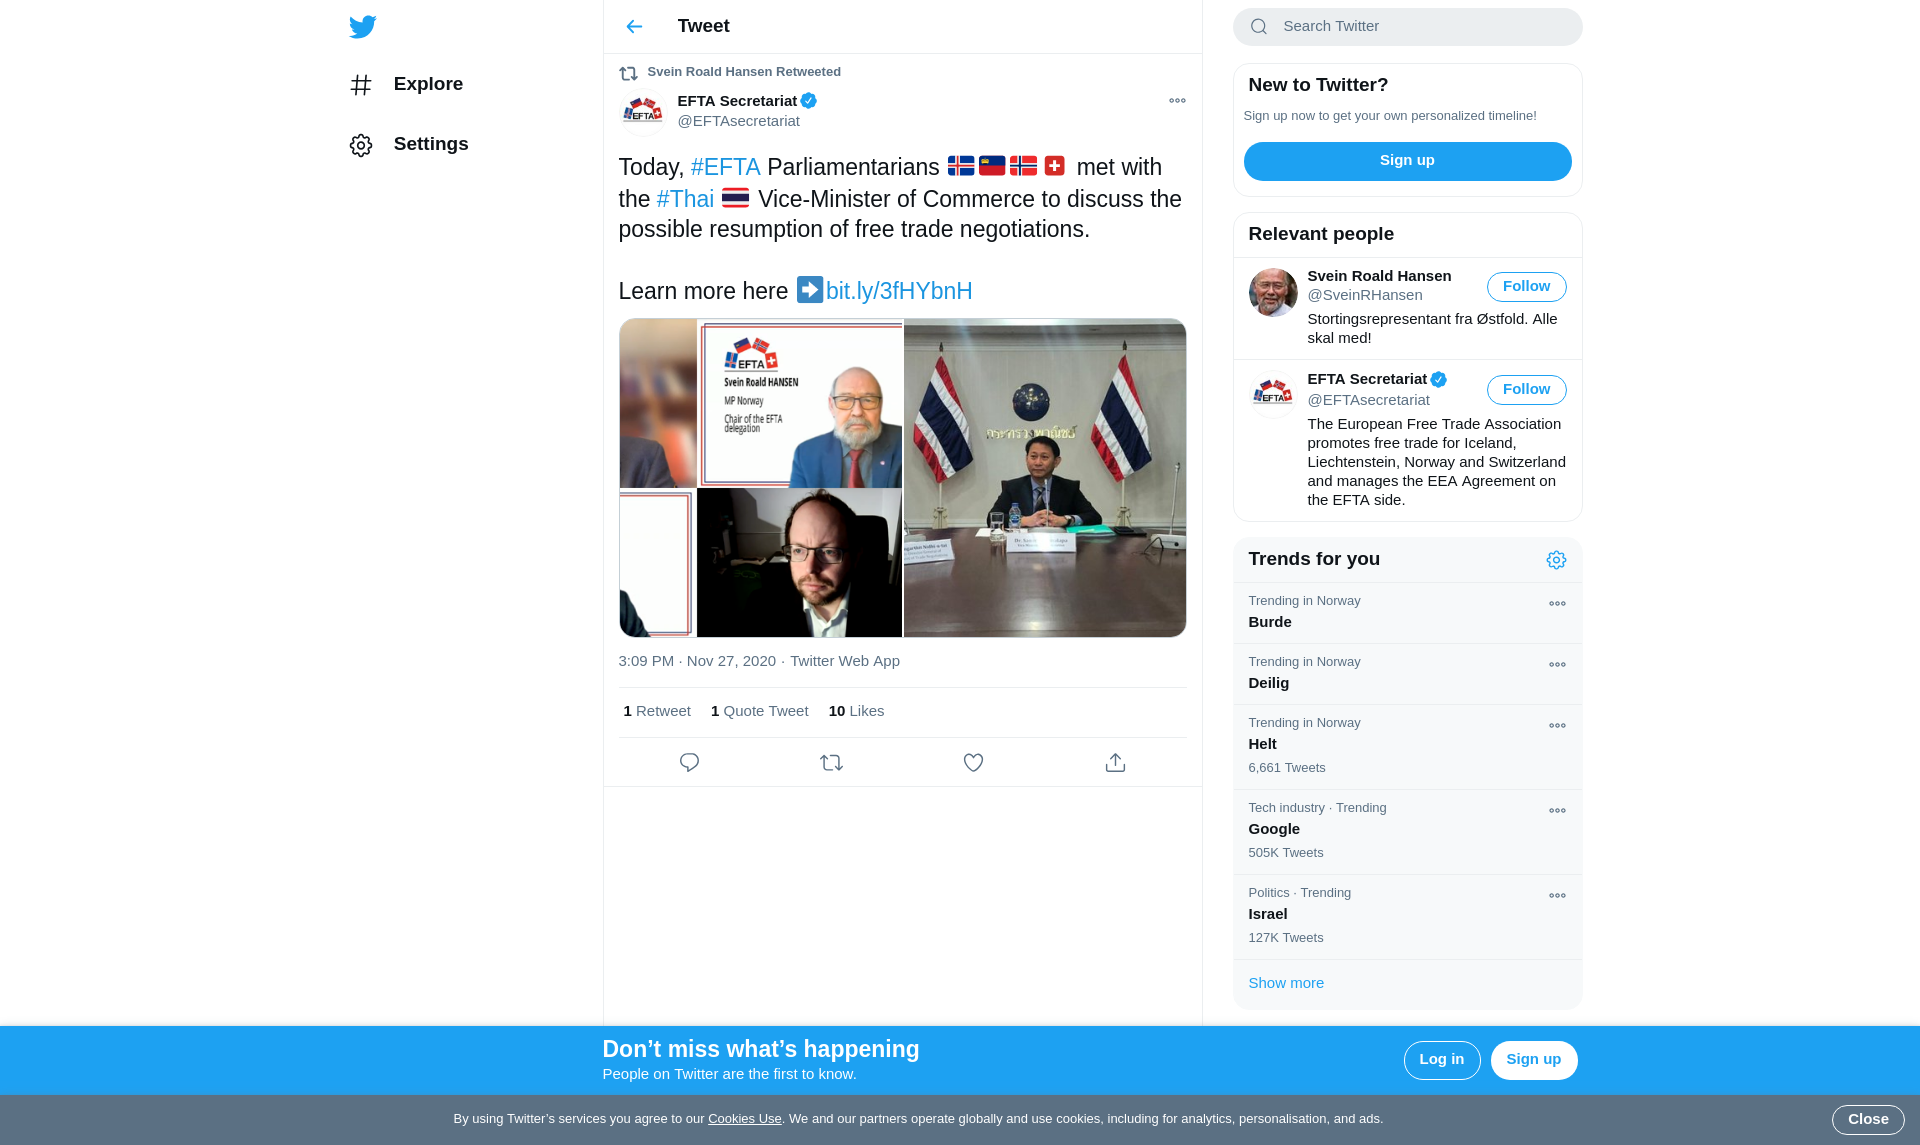Go back using the arrow icon
1920x1145 pixels.
pyautogui.click(x=634, y=26)
